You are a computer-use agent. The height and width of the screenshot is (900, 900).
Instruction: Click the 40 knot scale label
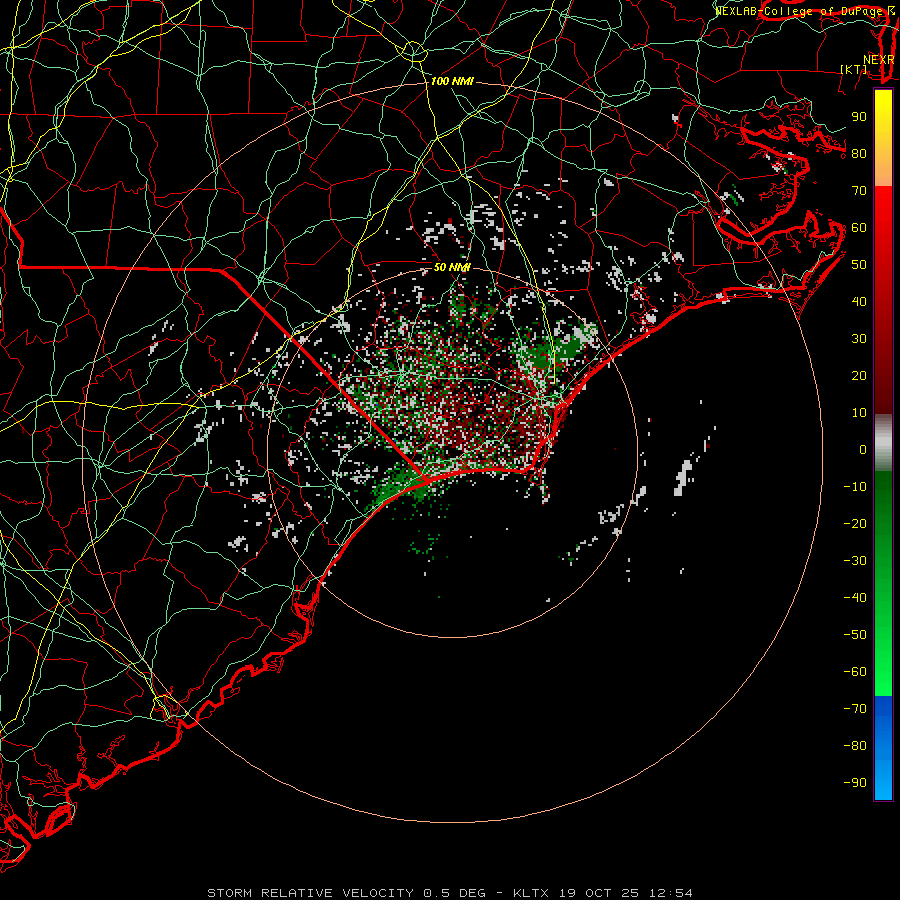tap(859, 301)
